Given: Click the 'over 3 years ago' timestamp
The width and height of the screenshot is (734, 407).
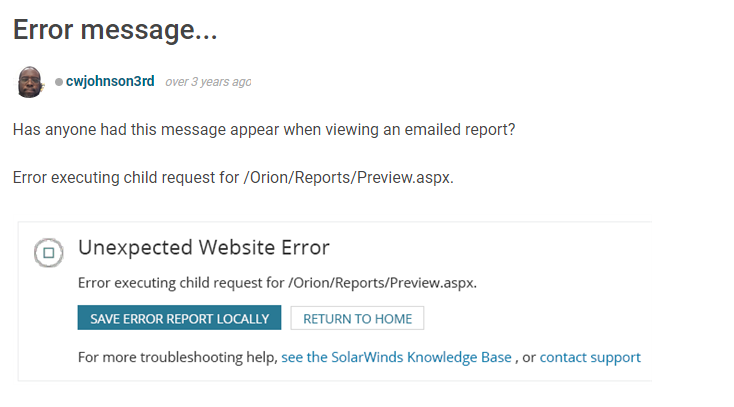Looking at the screenshot, I should (208, 82).
